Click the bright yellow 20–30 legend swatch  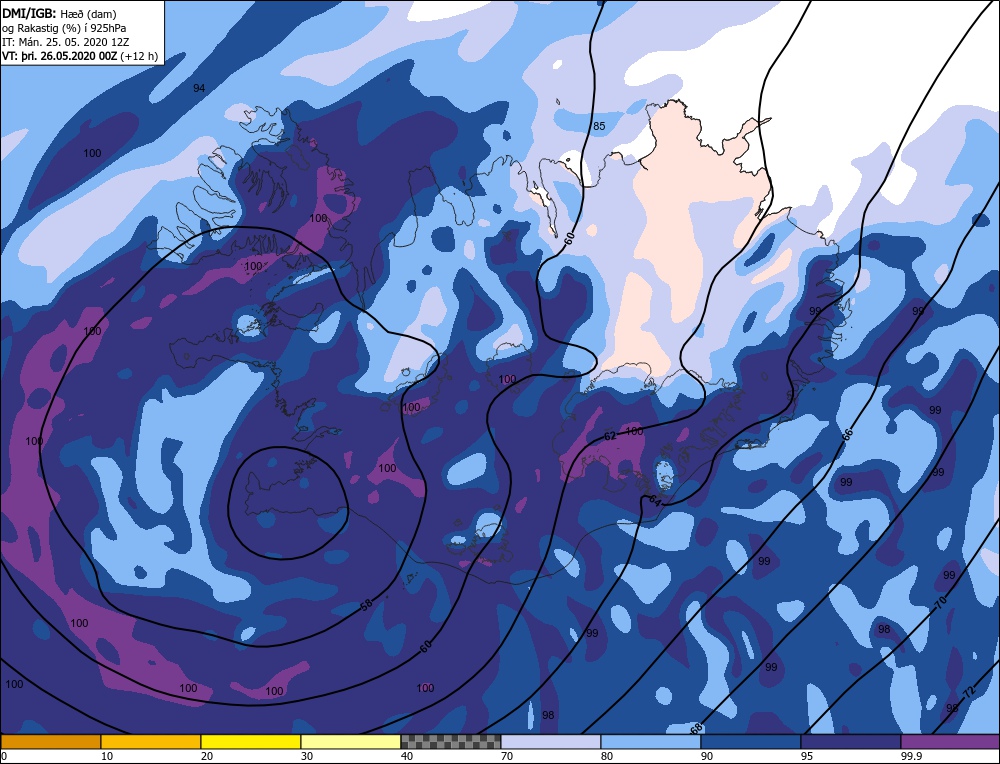point(251,742)
